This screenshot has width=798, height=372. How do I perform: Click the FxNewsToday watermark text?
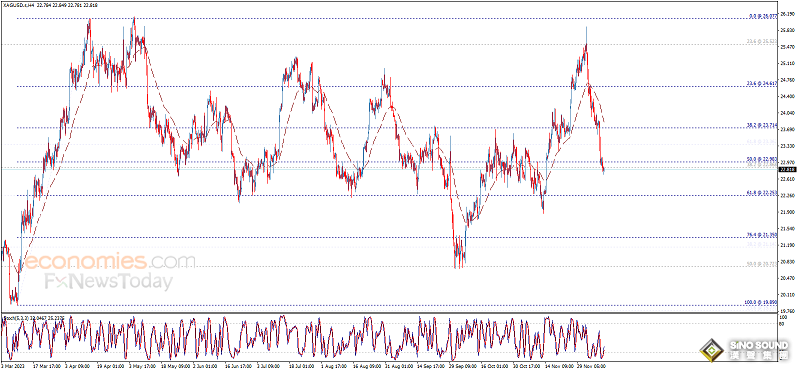(x=108, y=281)
